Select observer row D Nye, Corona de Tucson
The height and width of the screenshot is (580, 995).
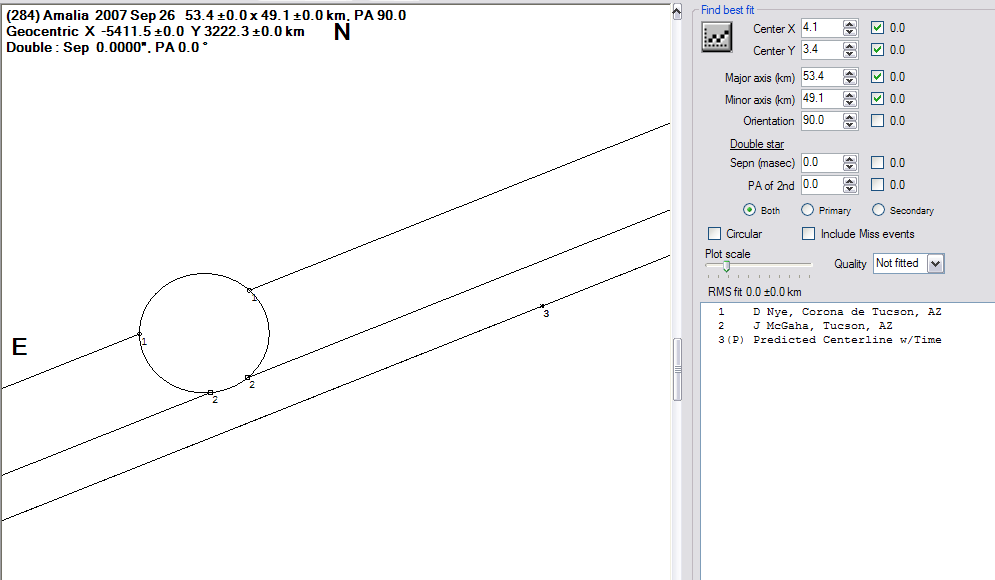830,312
